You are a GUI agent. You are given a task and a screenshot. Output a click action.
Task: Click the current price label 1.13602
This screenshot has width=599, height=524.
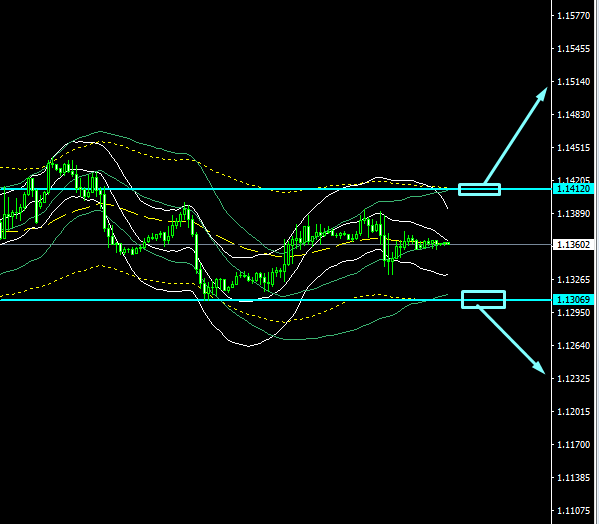(573, 244)
